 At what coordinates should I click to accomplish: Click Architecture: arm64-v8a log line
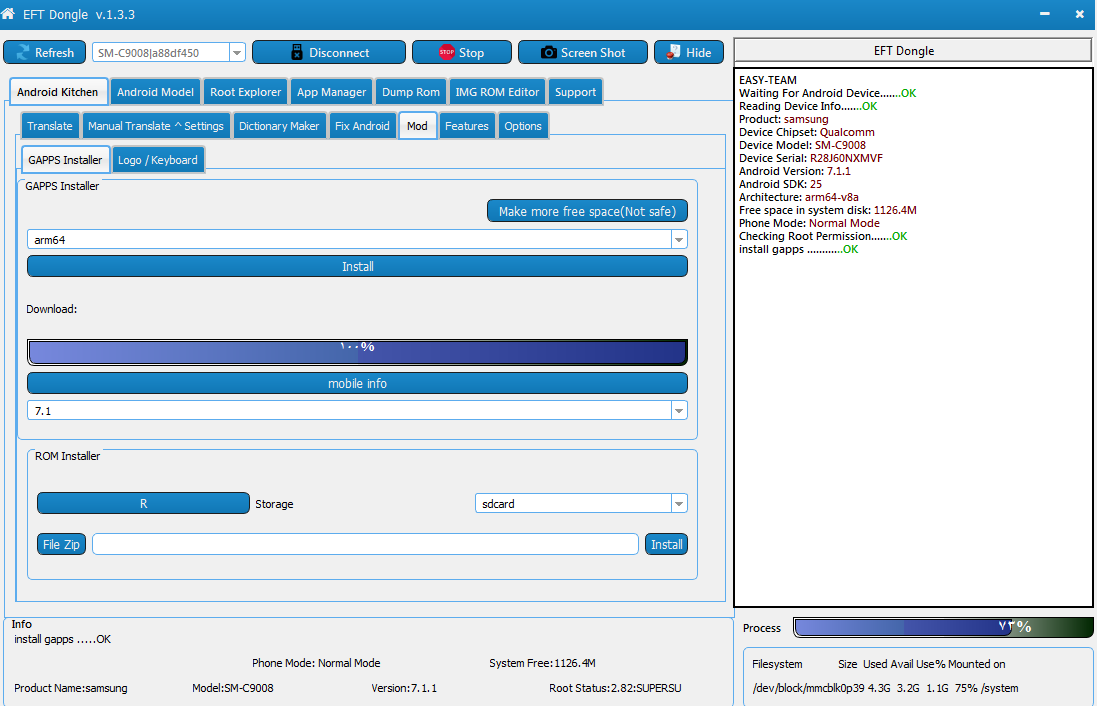point(799,197)
